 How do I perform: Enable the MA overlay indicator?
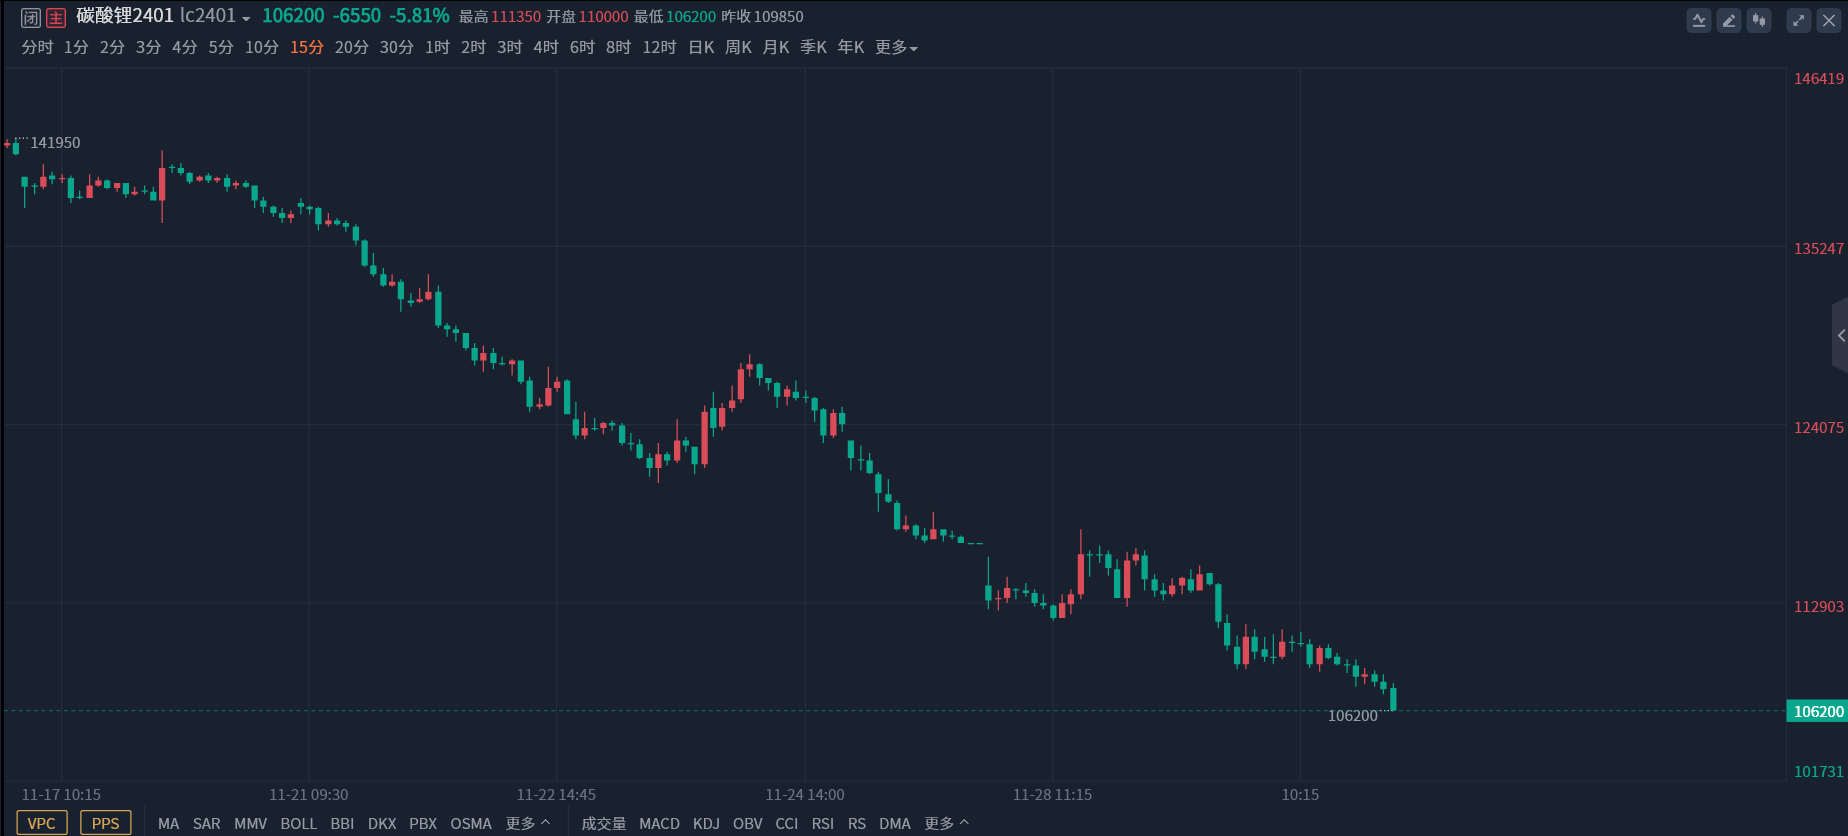pyautogui.click(x=168, y=823)
